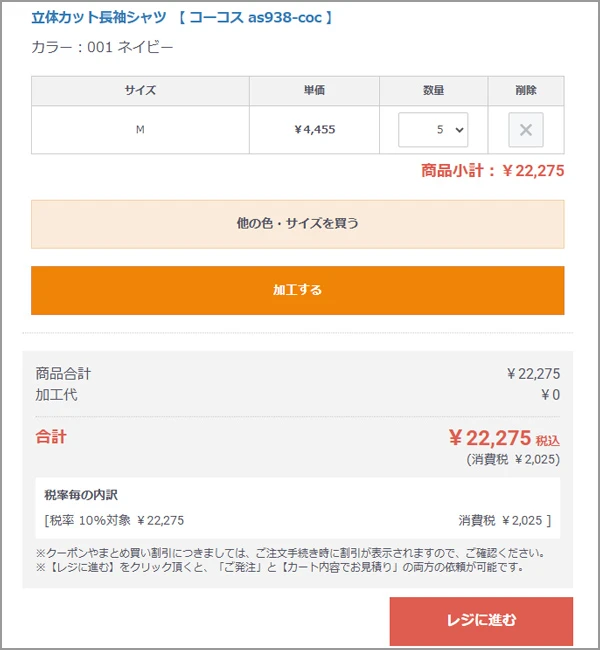Click the 他の色・サイズを買う button

pyautogui.click(x=298, y=224)
